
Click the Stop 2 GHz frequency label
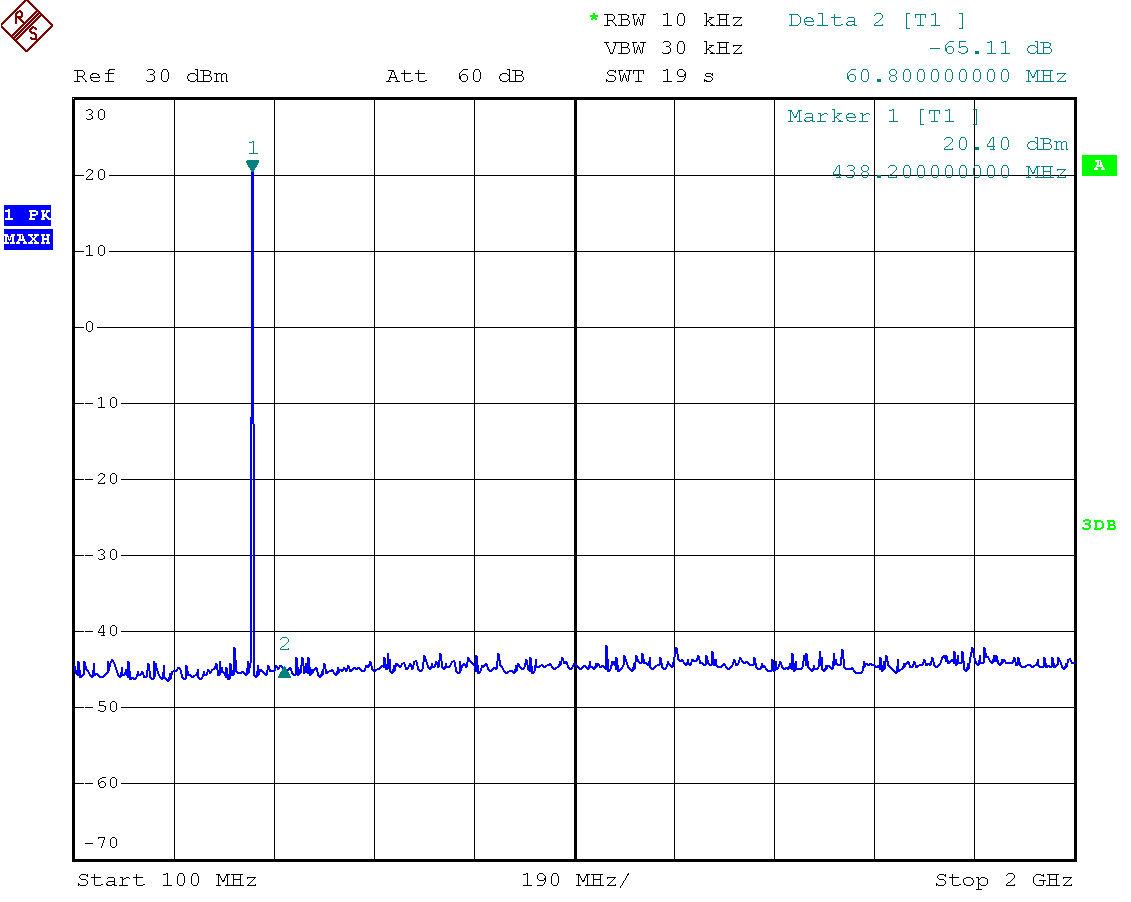tap(1003, 880)
